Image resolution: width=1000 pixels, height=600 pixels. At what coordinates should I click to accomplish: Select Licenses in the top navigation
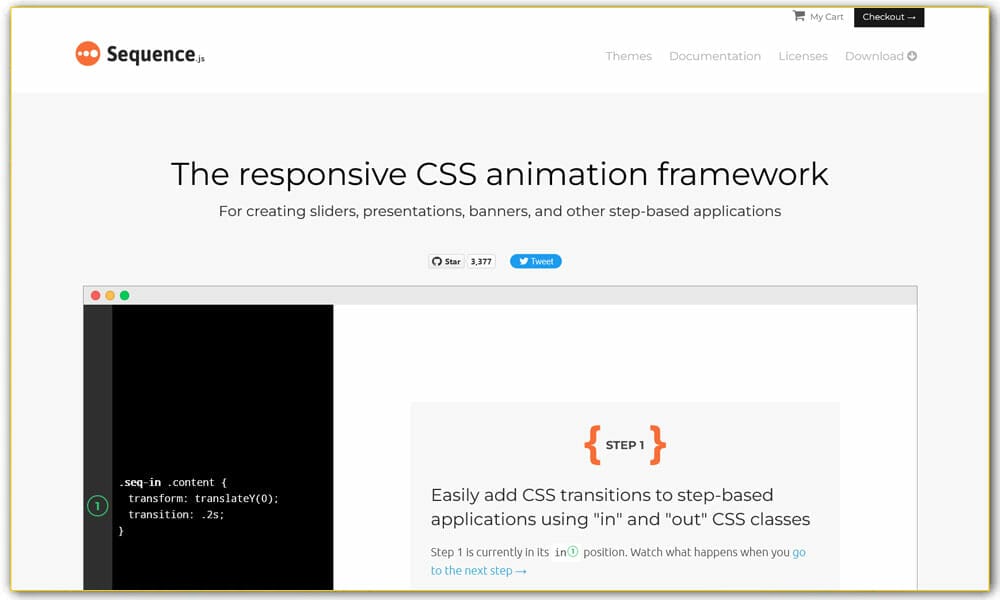803,56
